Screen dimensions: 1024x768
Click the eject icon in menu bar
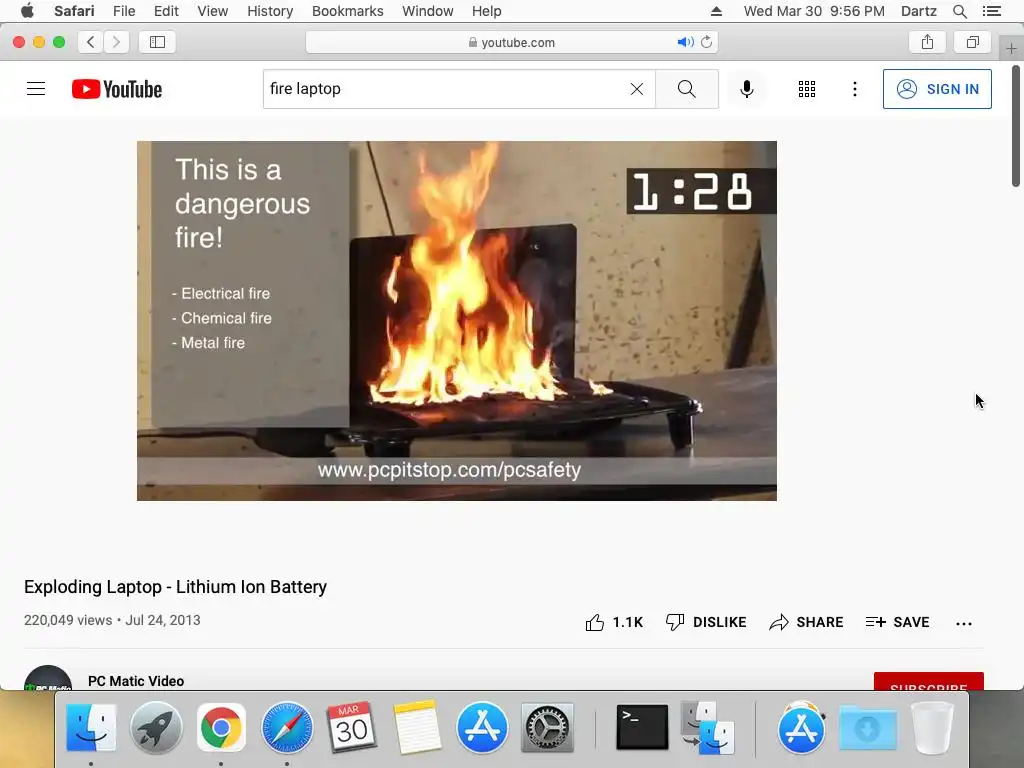pos(716,11)
